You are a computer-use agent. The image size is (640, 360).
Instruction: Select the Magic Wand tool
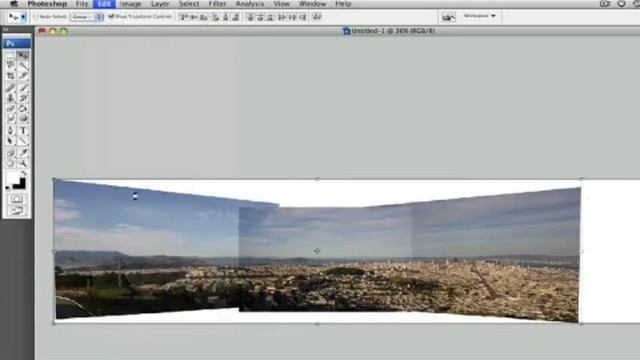tap(23, 65)
